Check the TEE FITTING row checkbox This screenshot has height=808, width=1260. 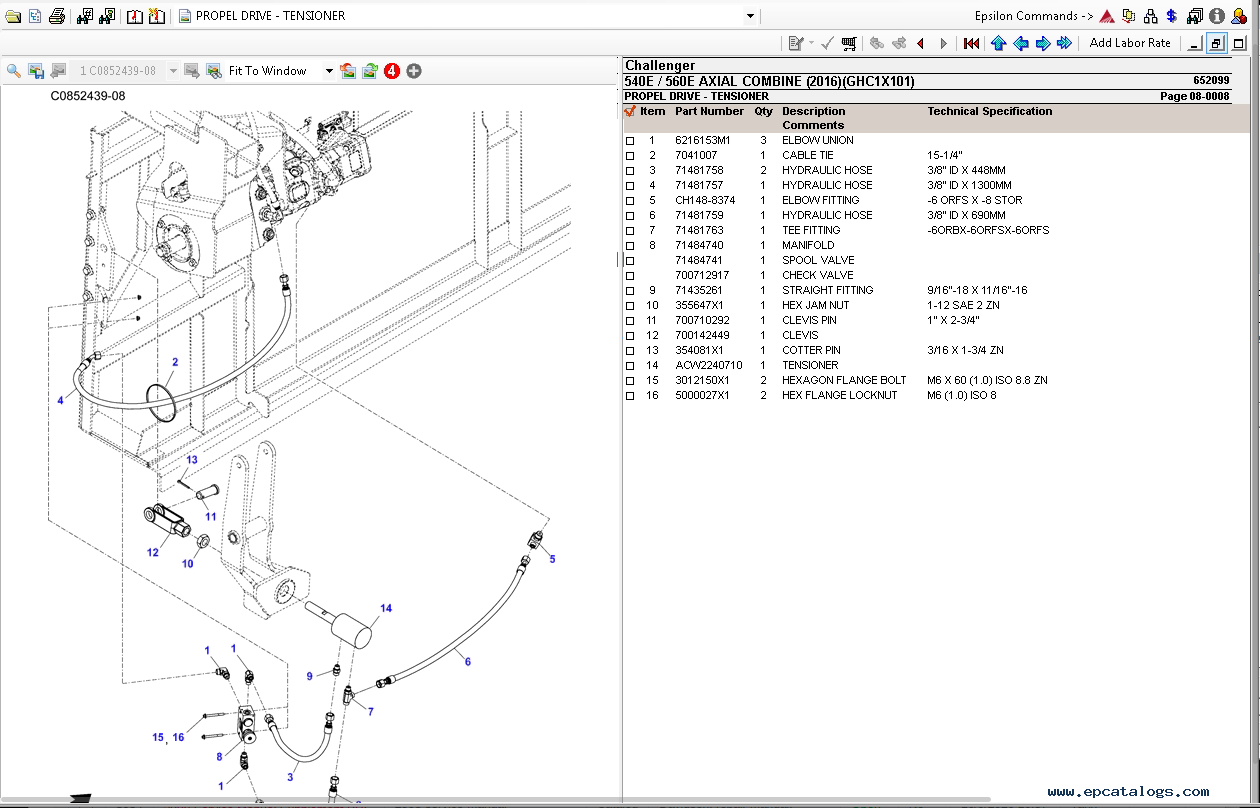(630, 231)
